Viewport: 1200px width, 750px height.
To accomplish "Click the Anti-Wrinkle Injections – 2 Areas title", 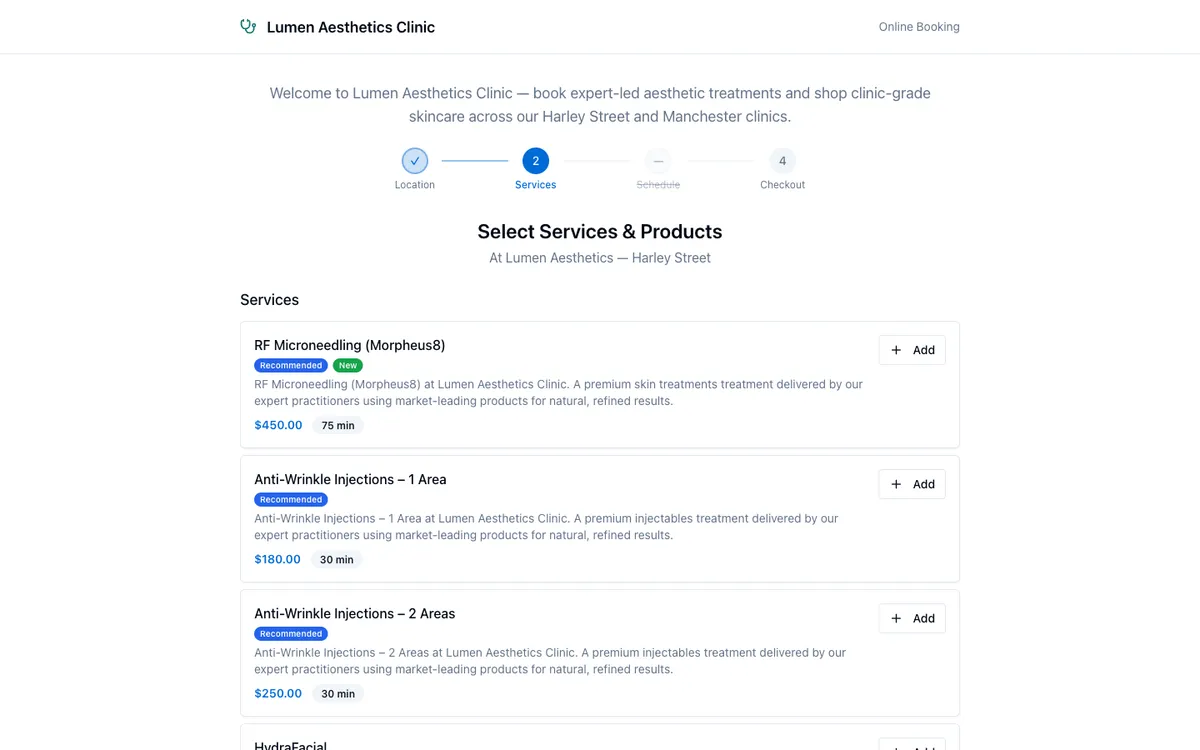I will (x=354, y=613).
